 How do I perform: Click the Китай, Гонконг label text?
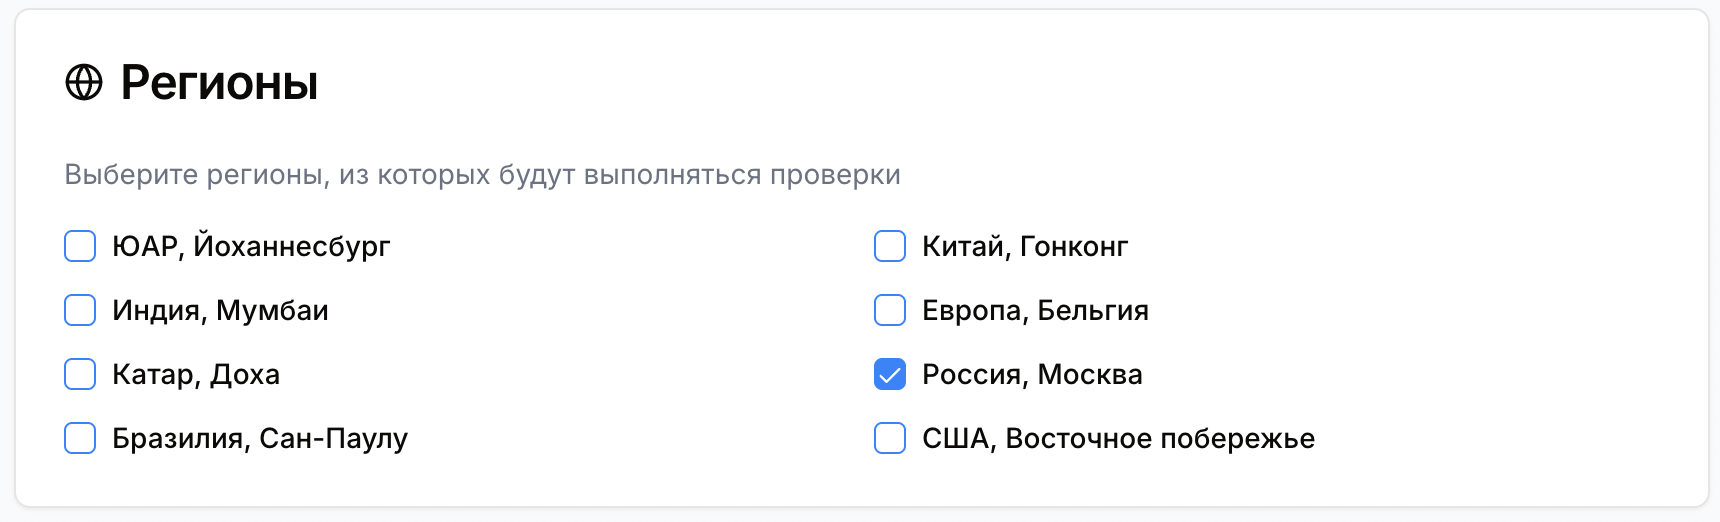click(x=1025, y=247)
